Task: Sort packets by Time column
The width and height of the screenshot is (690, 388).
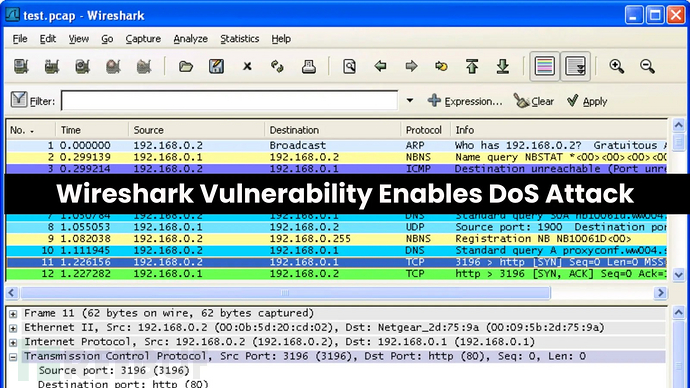Action: (92, 130)
